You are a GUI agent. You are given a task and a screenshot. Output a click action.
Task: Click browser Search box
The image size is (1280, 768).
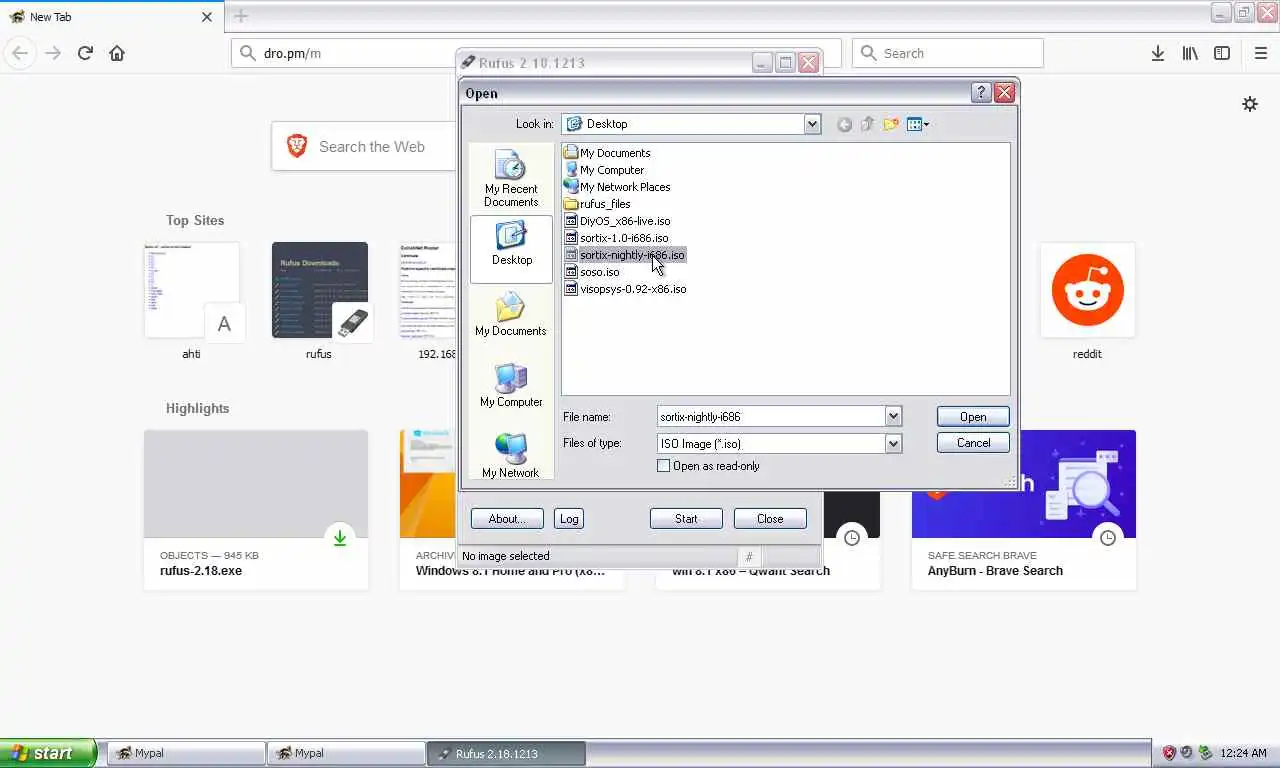click(948, 53)
